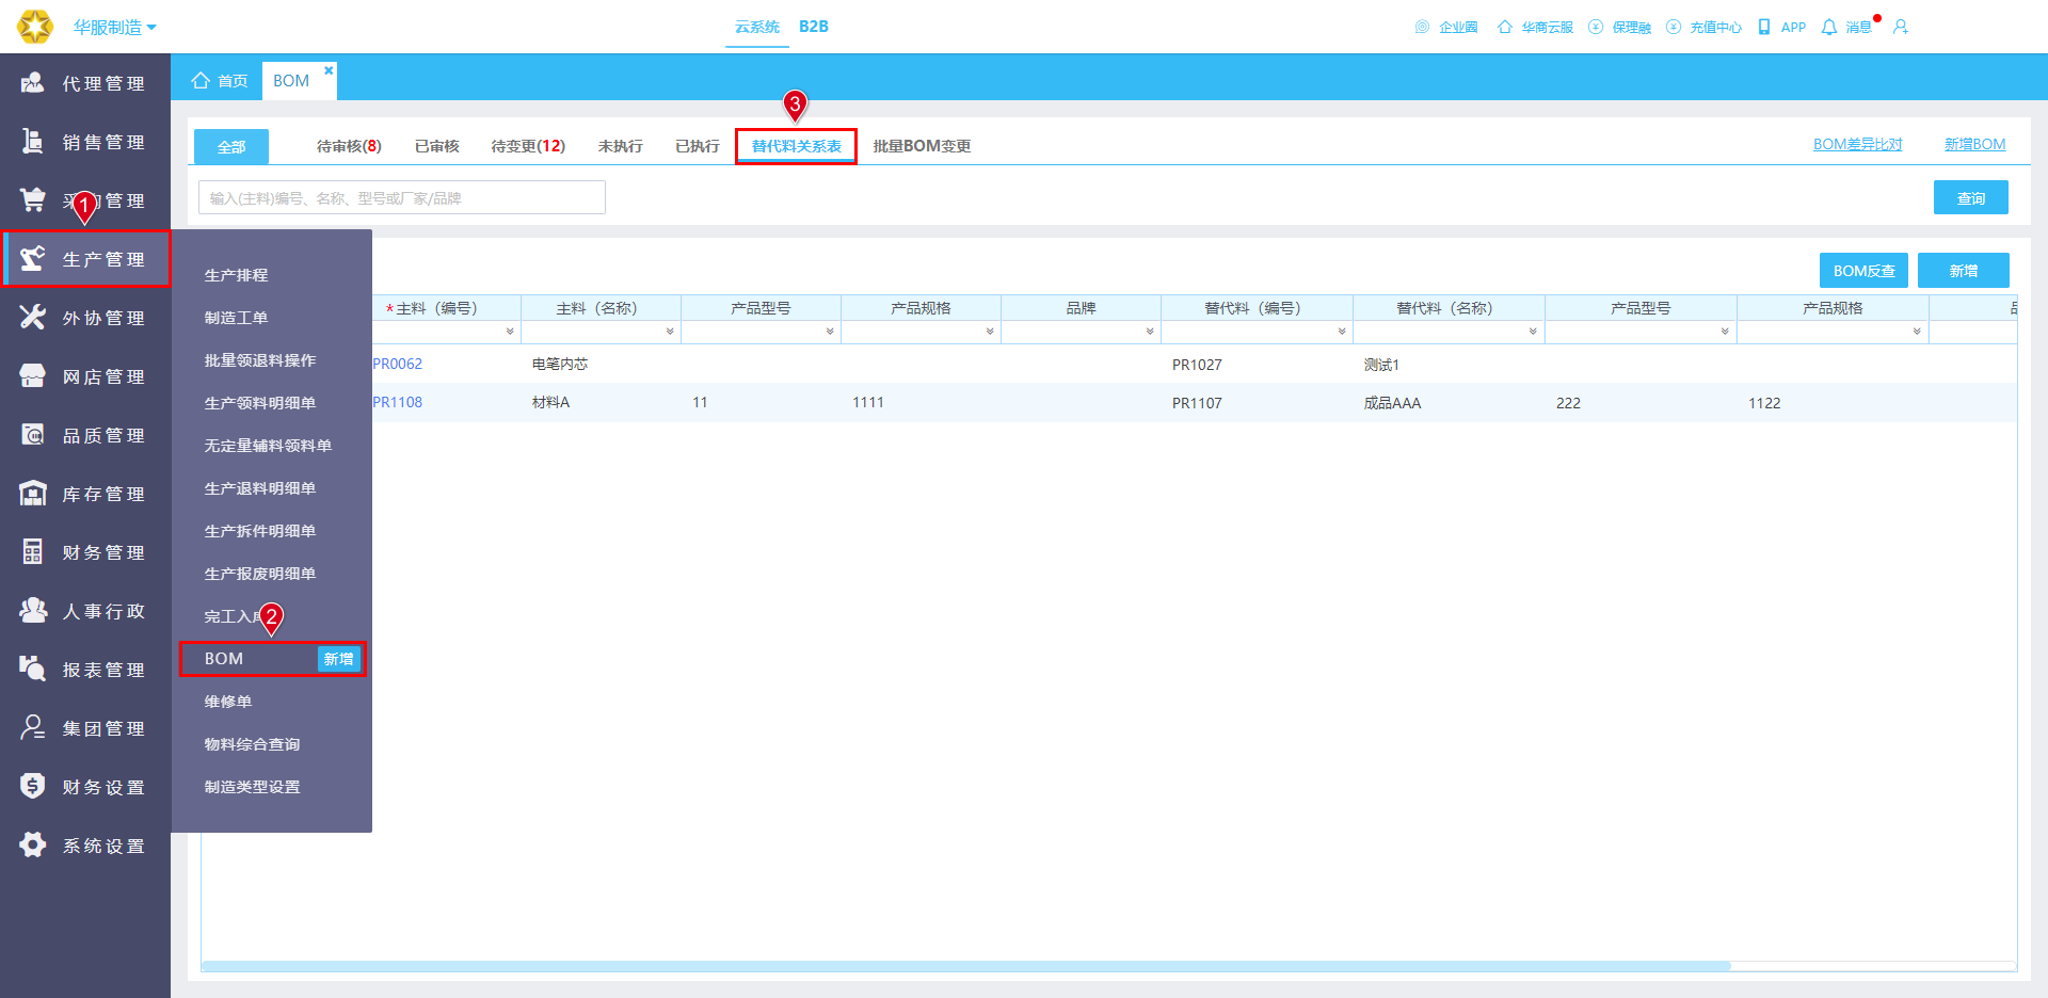Switch to the 待审核 tab

pos(348,146)
